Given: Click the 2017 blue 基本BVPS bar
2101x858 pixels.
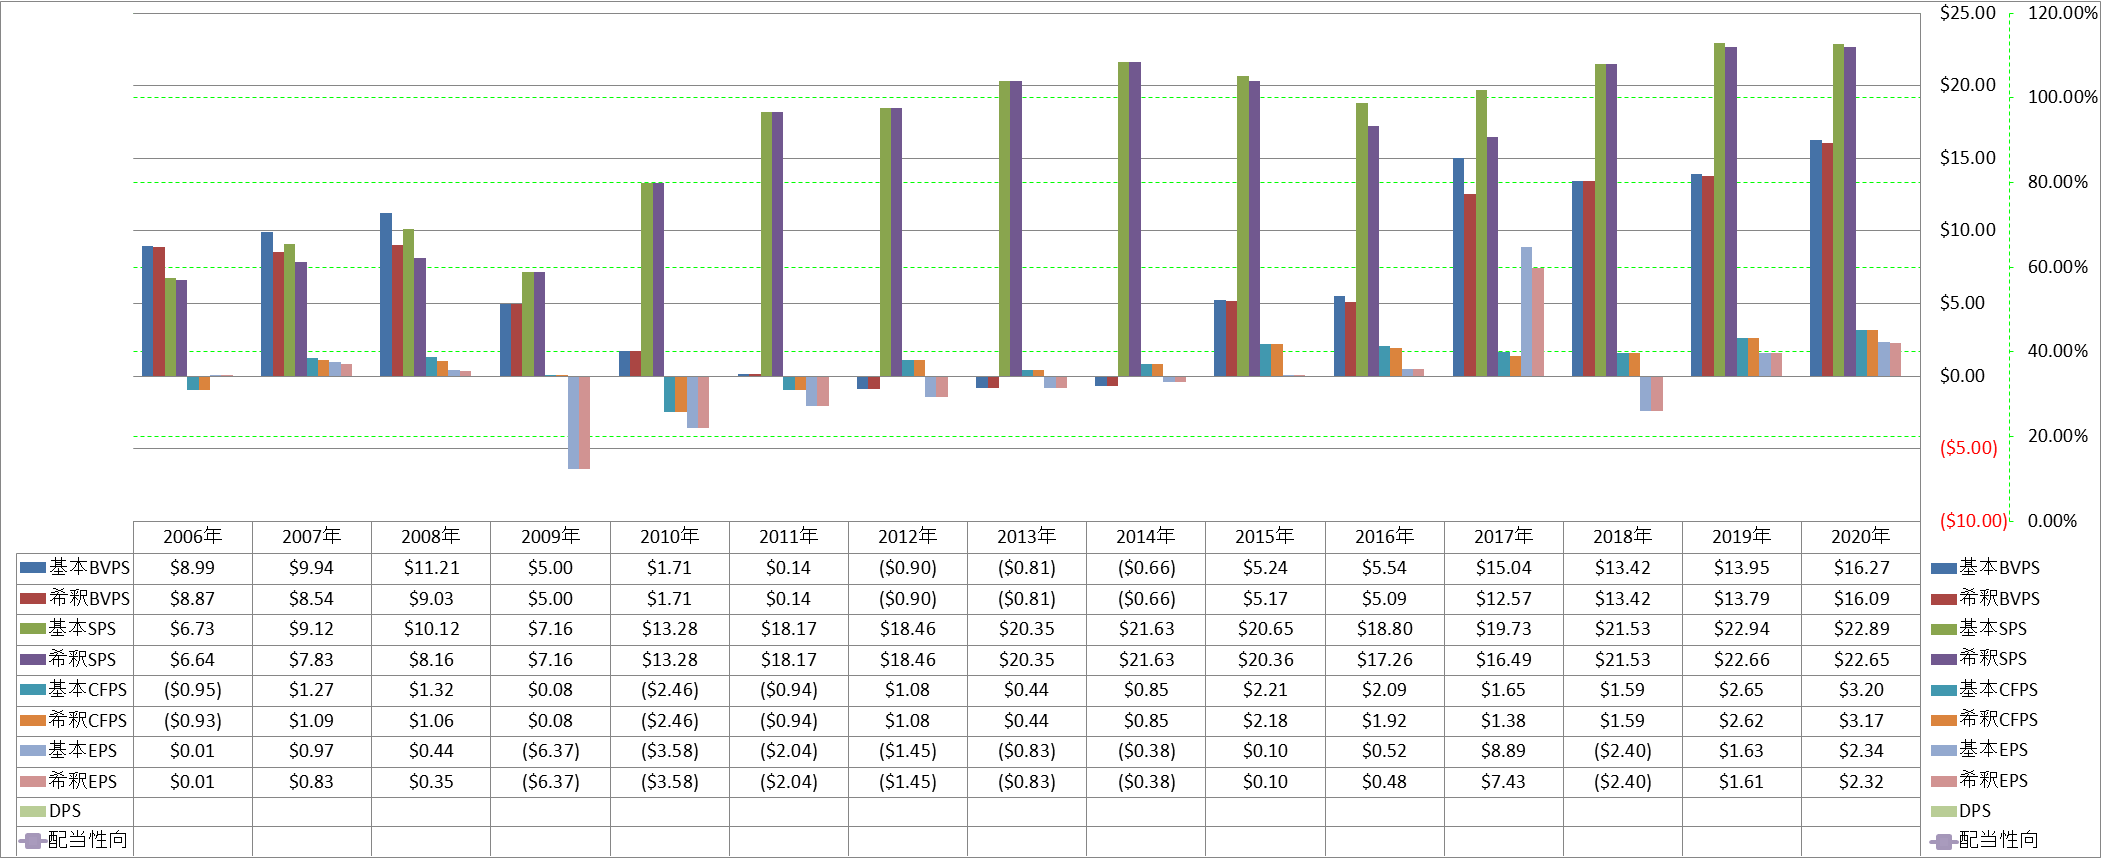Looking at the screenshot, I should pos(1458,267).
